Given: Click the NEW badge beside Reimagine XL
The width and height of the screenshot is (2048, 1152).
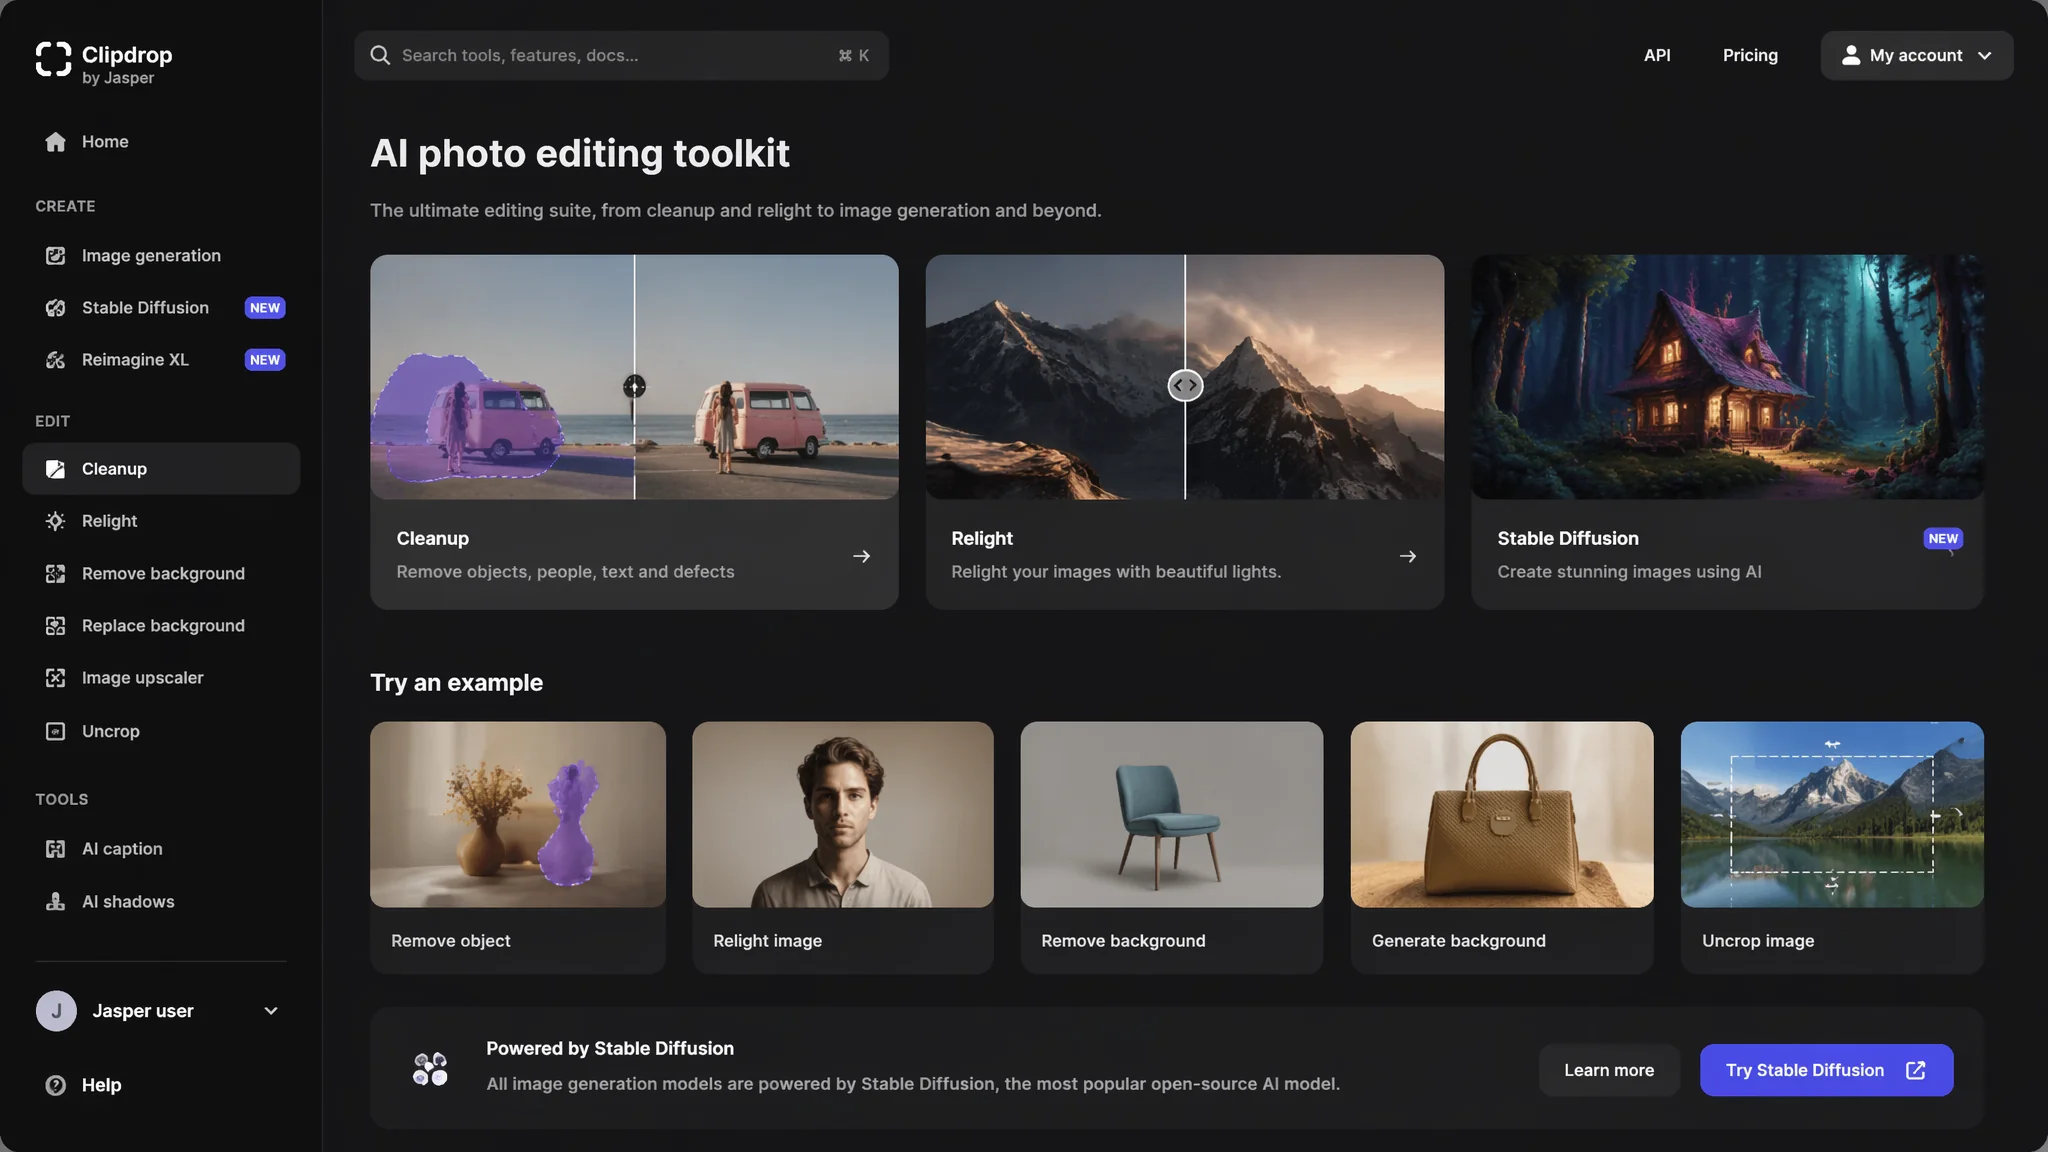Looking at the screenshot, I should pyautogui.click(x=265, y=360).
